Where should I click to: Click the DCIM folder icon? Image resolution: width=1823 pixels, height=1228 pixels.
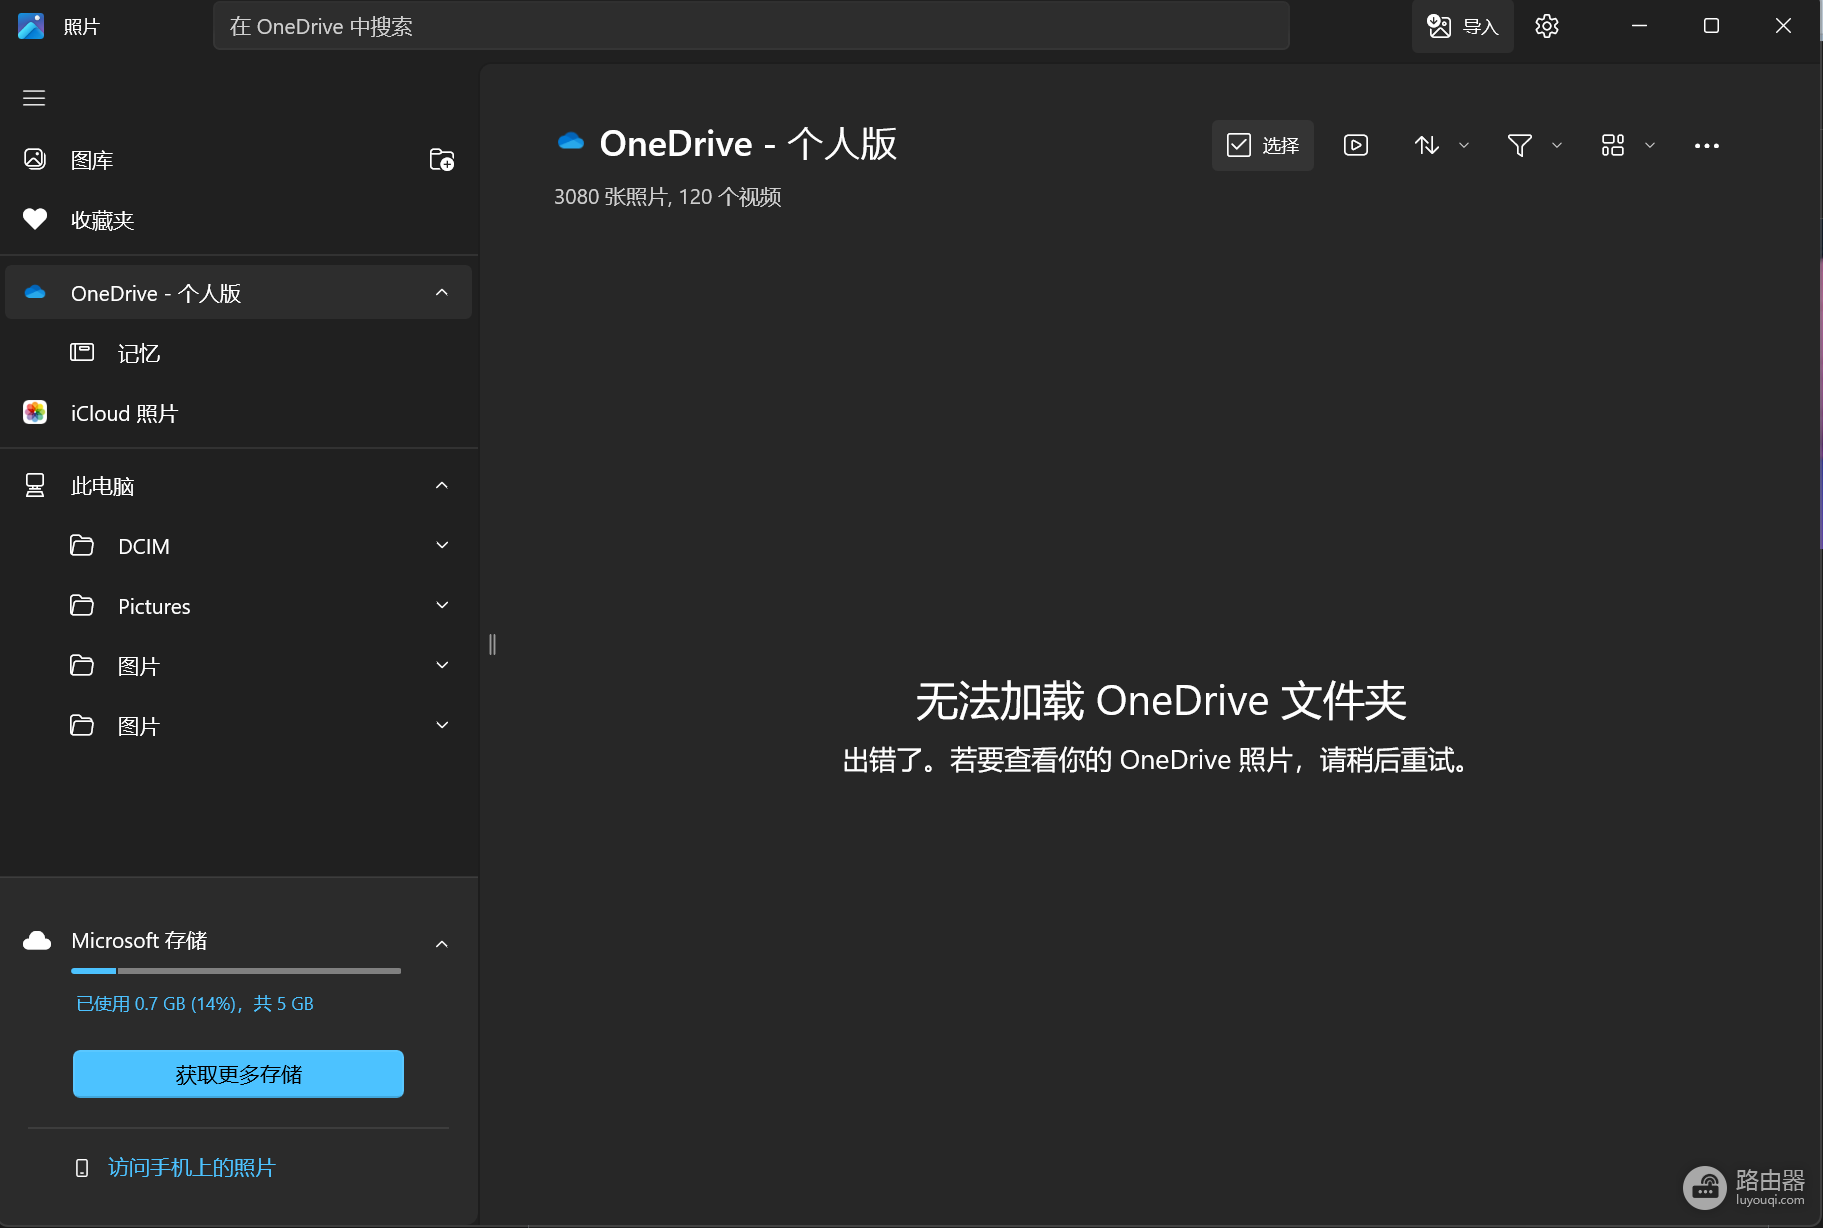click(82, 545)
